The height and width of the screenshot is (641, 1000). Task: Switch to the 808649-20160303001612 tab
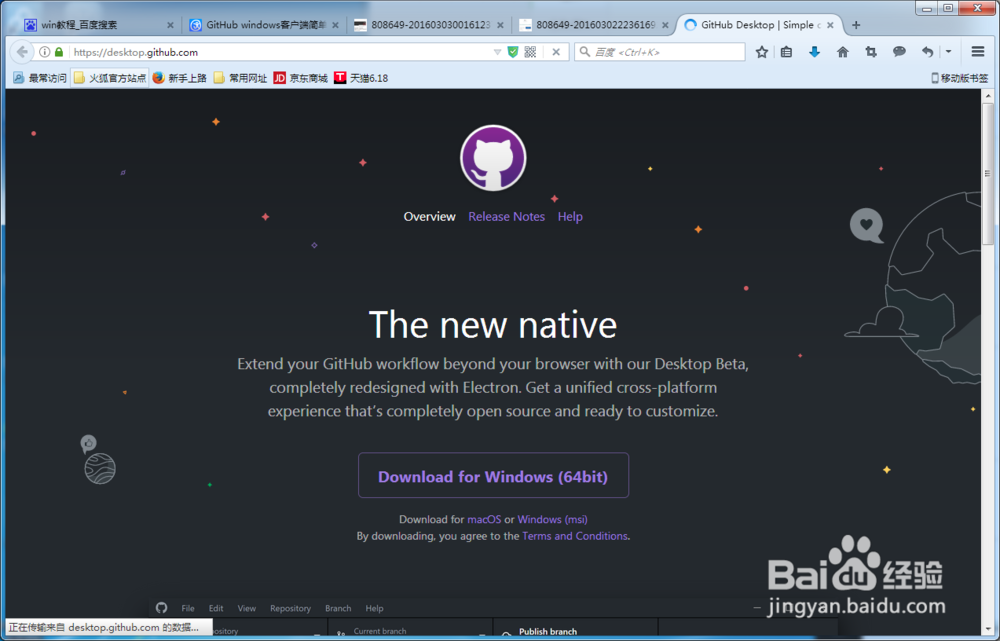point(429,25)
